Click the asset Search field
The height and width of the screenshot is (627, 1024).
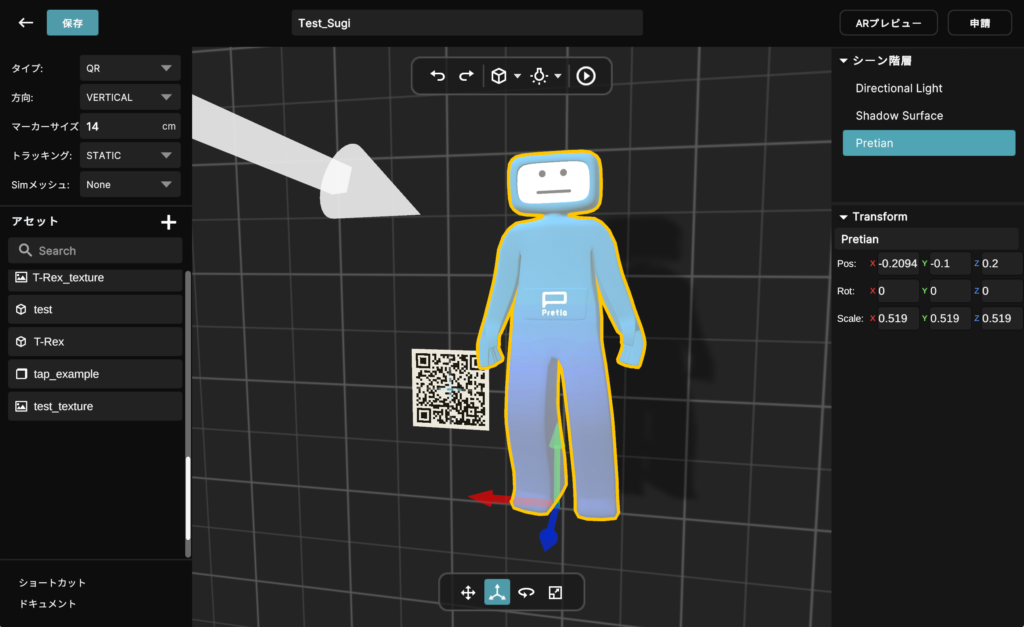tap(96, 251)
